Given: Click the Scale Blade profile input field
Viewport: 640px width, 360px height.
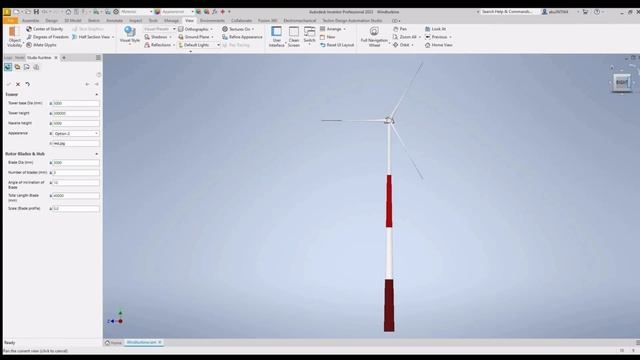Looking at the screenshot, I should click(76, 209).
